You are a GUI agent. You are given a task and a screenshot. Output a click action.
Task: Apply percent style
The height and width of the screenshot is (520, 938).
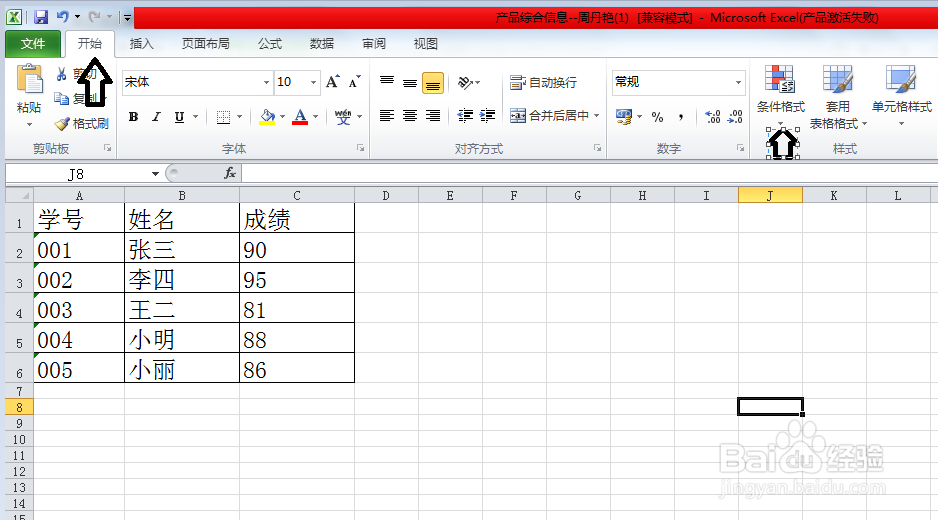click(657, 117)
